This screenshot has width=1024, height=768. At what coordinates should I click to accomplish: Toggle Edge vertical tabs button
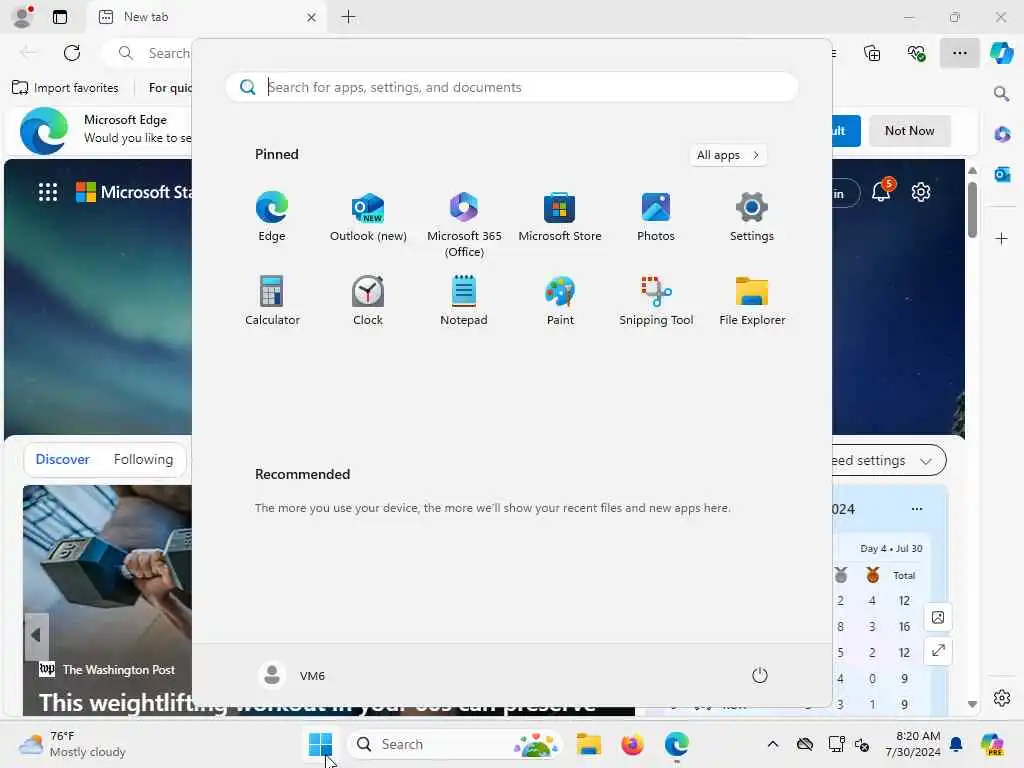pos(59,17)
